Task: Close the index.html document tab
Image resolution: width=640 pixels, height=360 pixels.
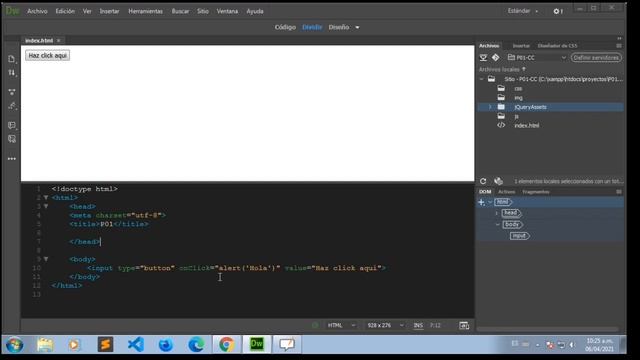Action: (59, 40)
